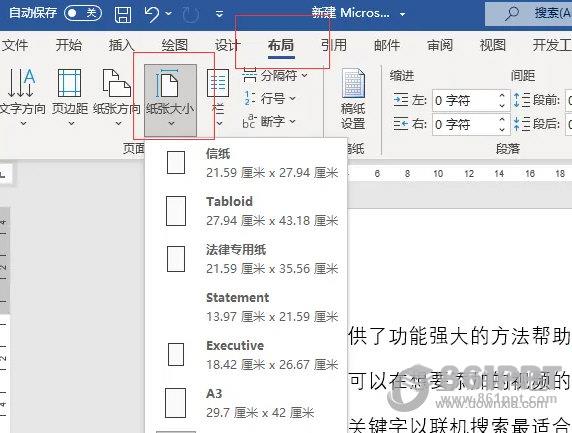Open the 栏 columns tool

pyautogui.click(x=218, y=98)
